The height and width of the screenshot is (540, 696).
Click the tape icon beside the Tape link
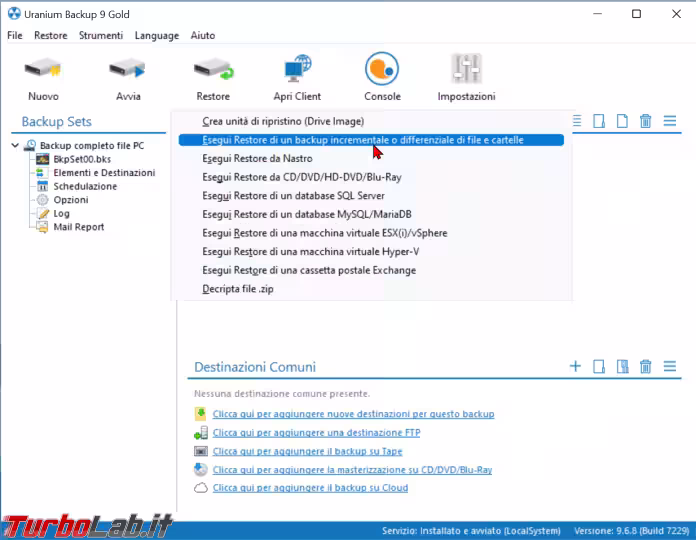(201, 451)
